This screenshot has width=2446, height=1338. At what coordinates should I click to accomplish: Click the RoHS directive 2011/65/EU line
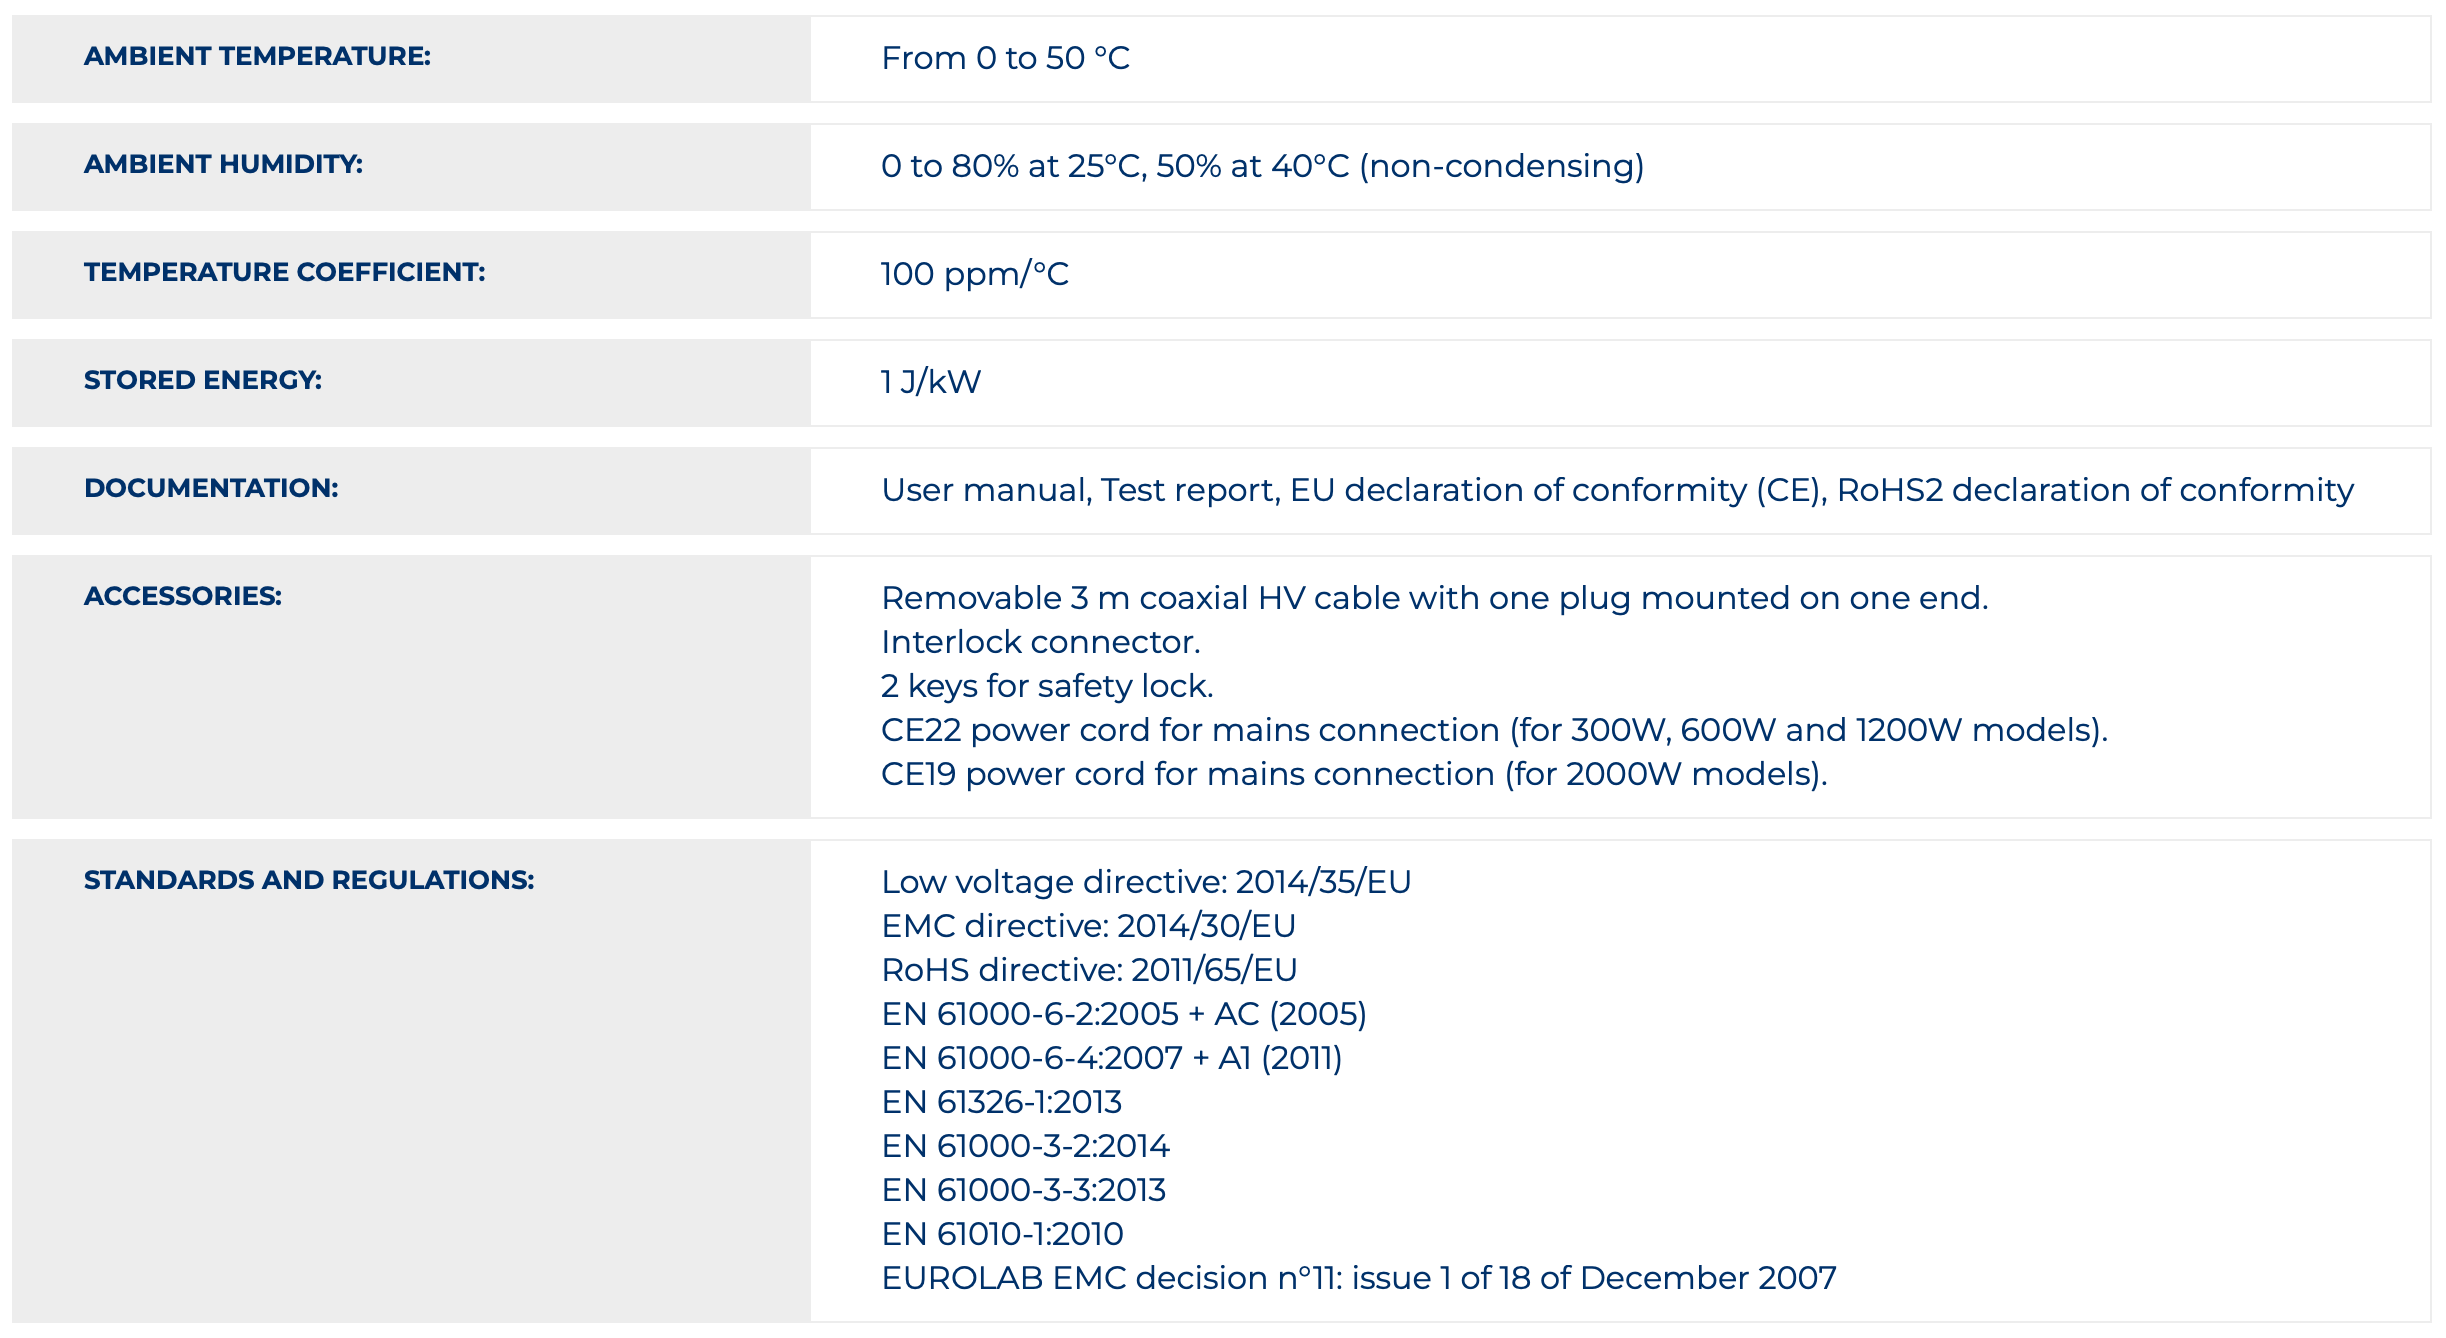point(1089,970)
